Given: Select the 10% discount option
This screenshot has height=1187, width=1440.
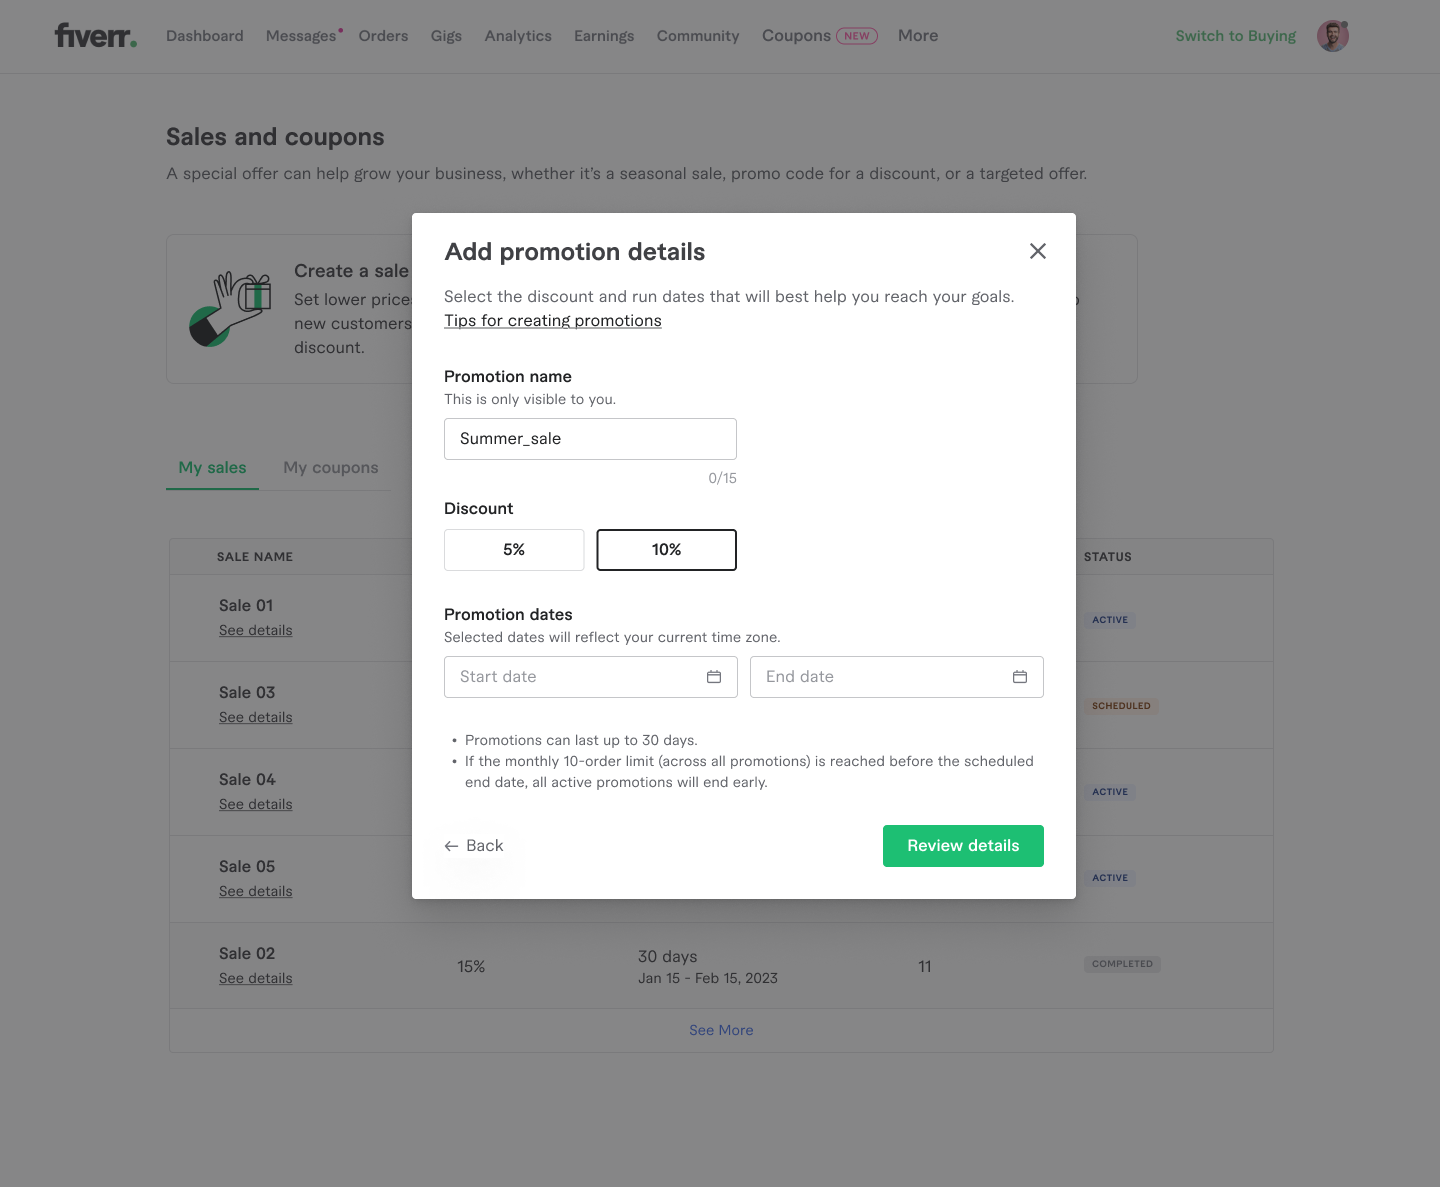Looking at the screenshot, I should (x=667, y=550).
